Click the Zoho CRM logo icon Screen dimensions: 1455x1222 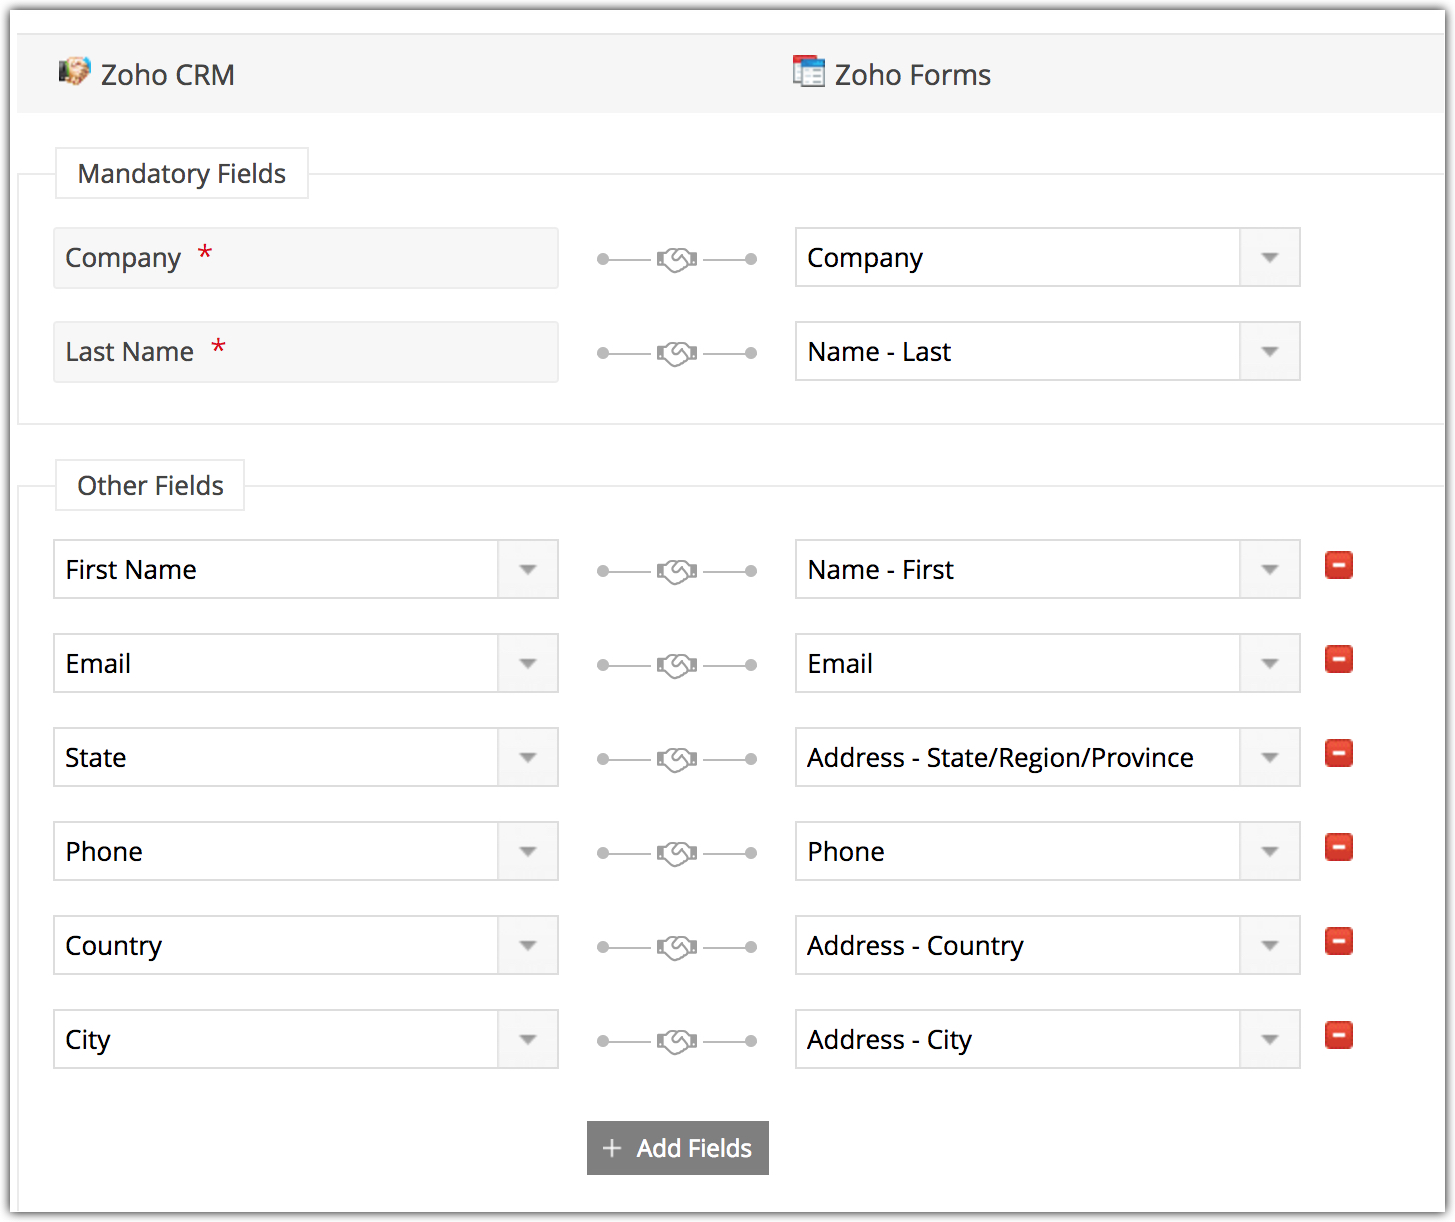pos(74,72)
